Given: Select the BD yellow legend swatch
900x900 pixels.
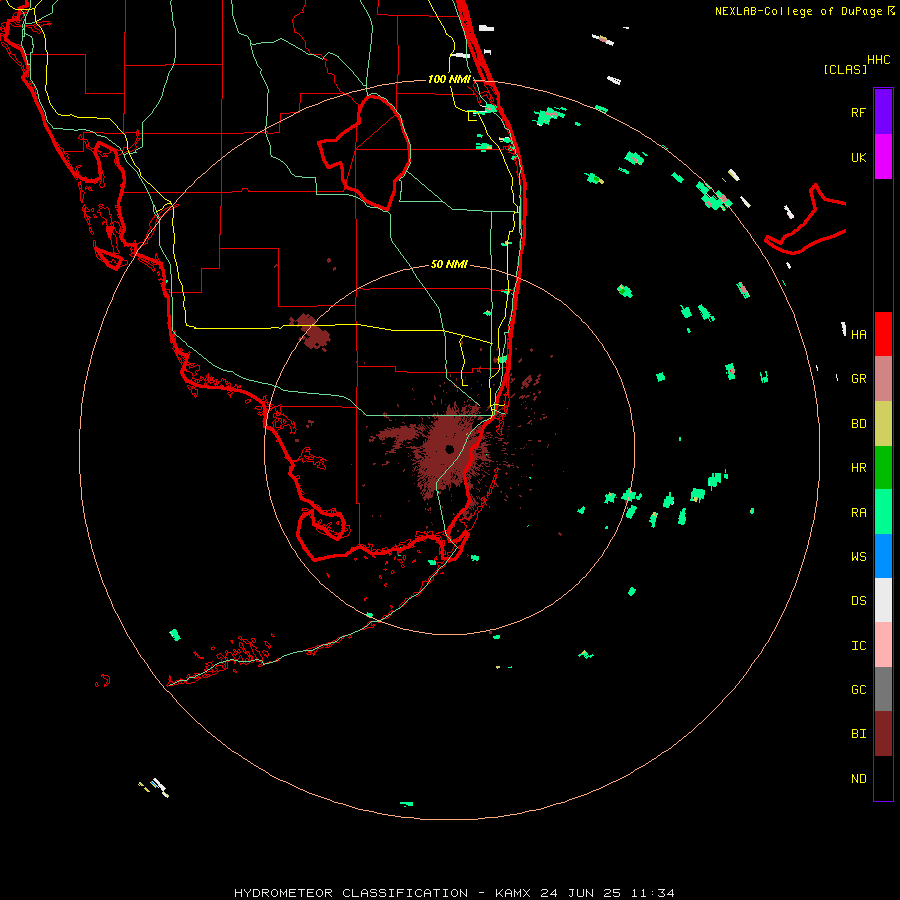Looking at the screenshot, I should coord(883,424).
